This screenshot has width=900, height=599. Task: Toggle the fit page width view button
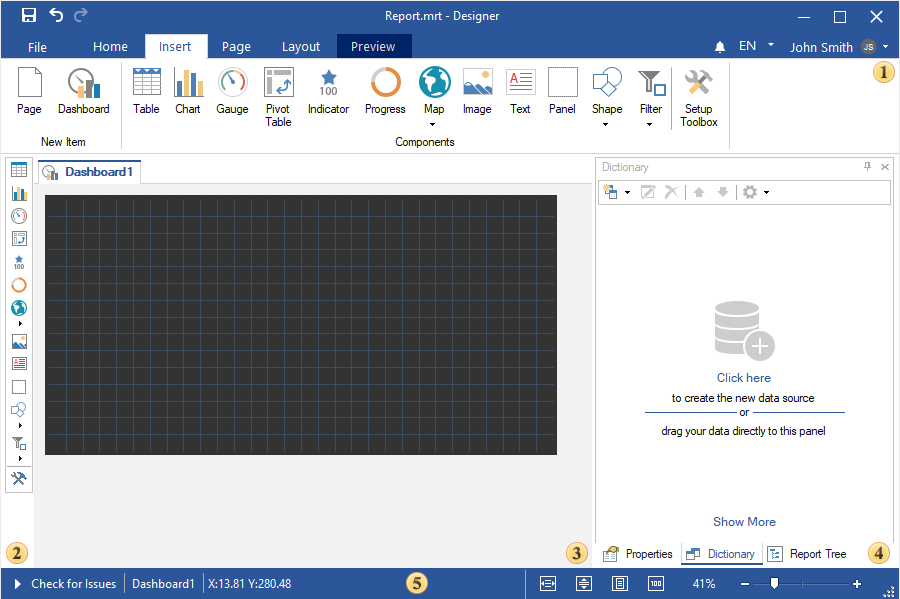(x=548, y=583)
